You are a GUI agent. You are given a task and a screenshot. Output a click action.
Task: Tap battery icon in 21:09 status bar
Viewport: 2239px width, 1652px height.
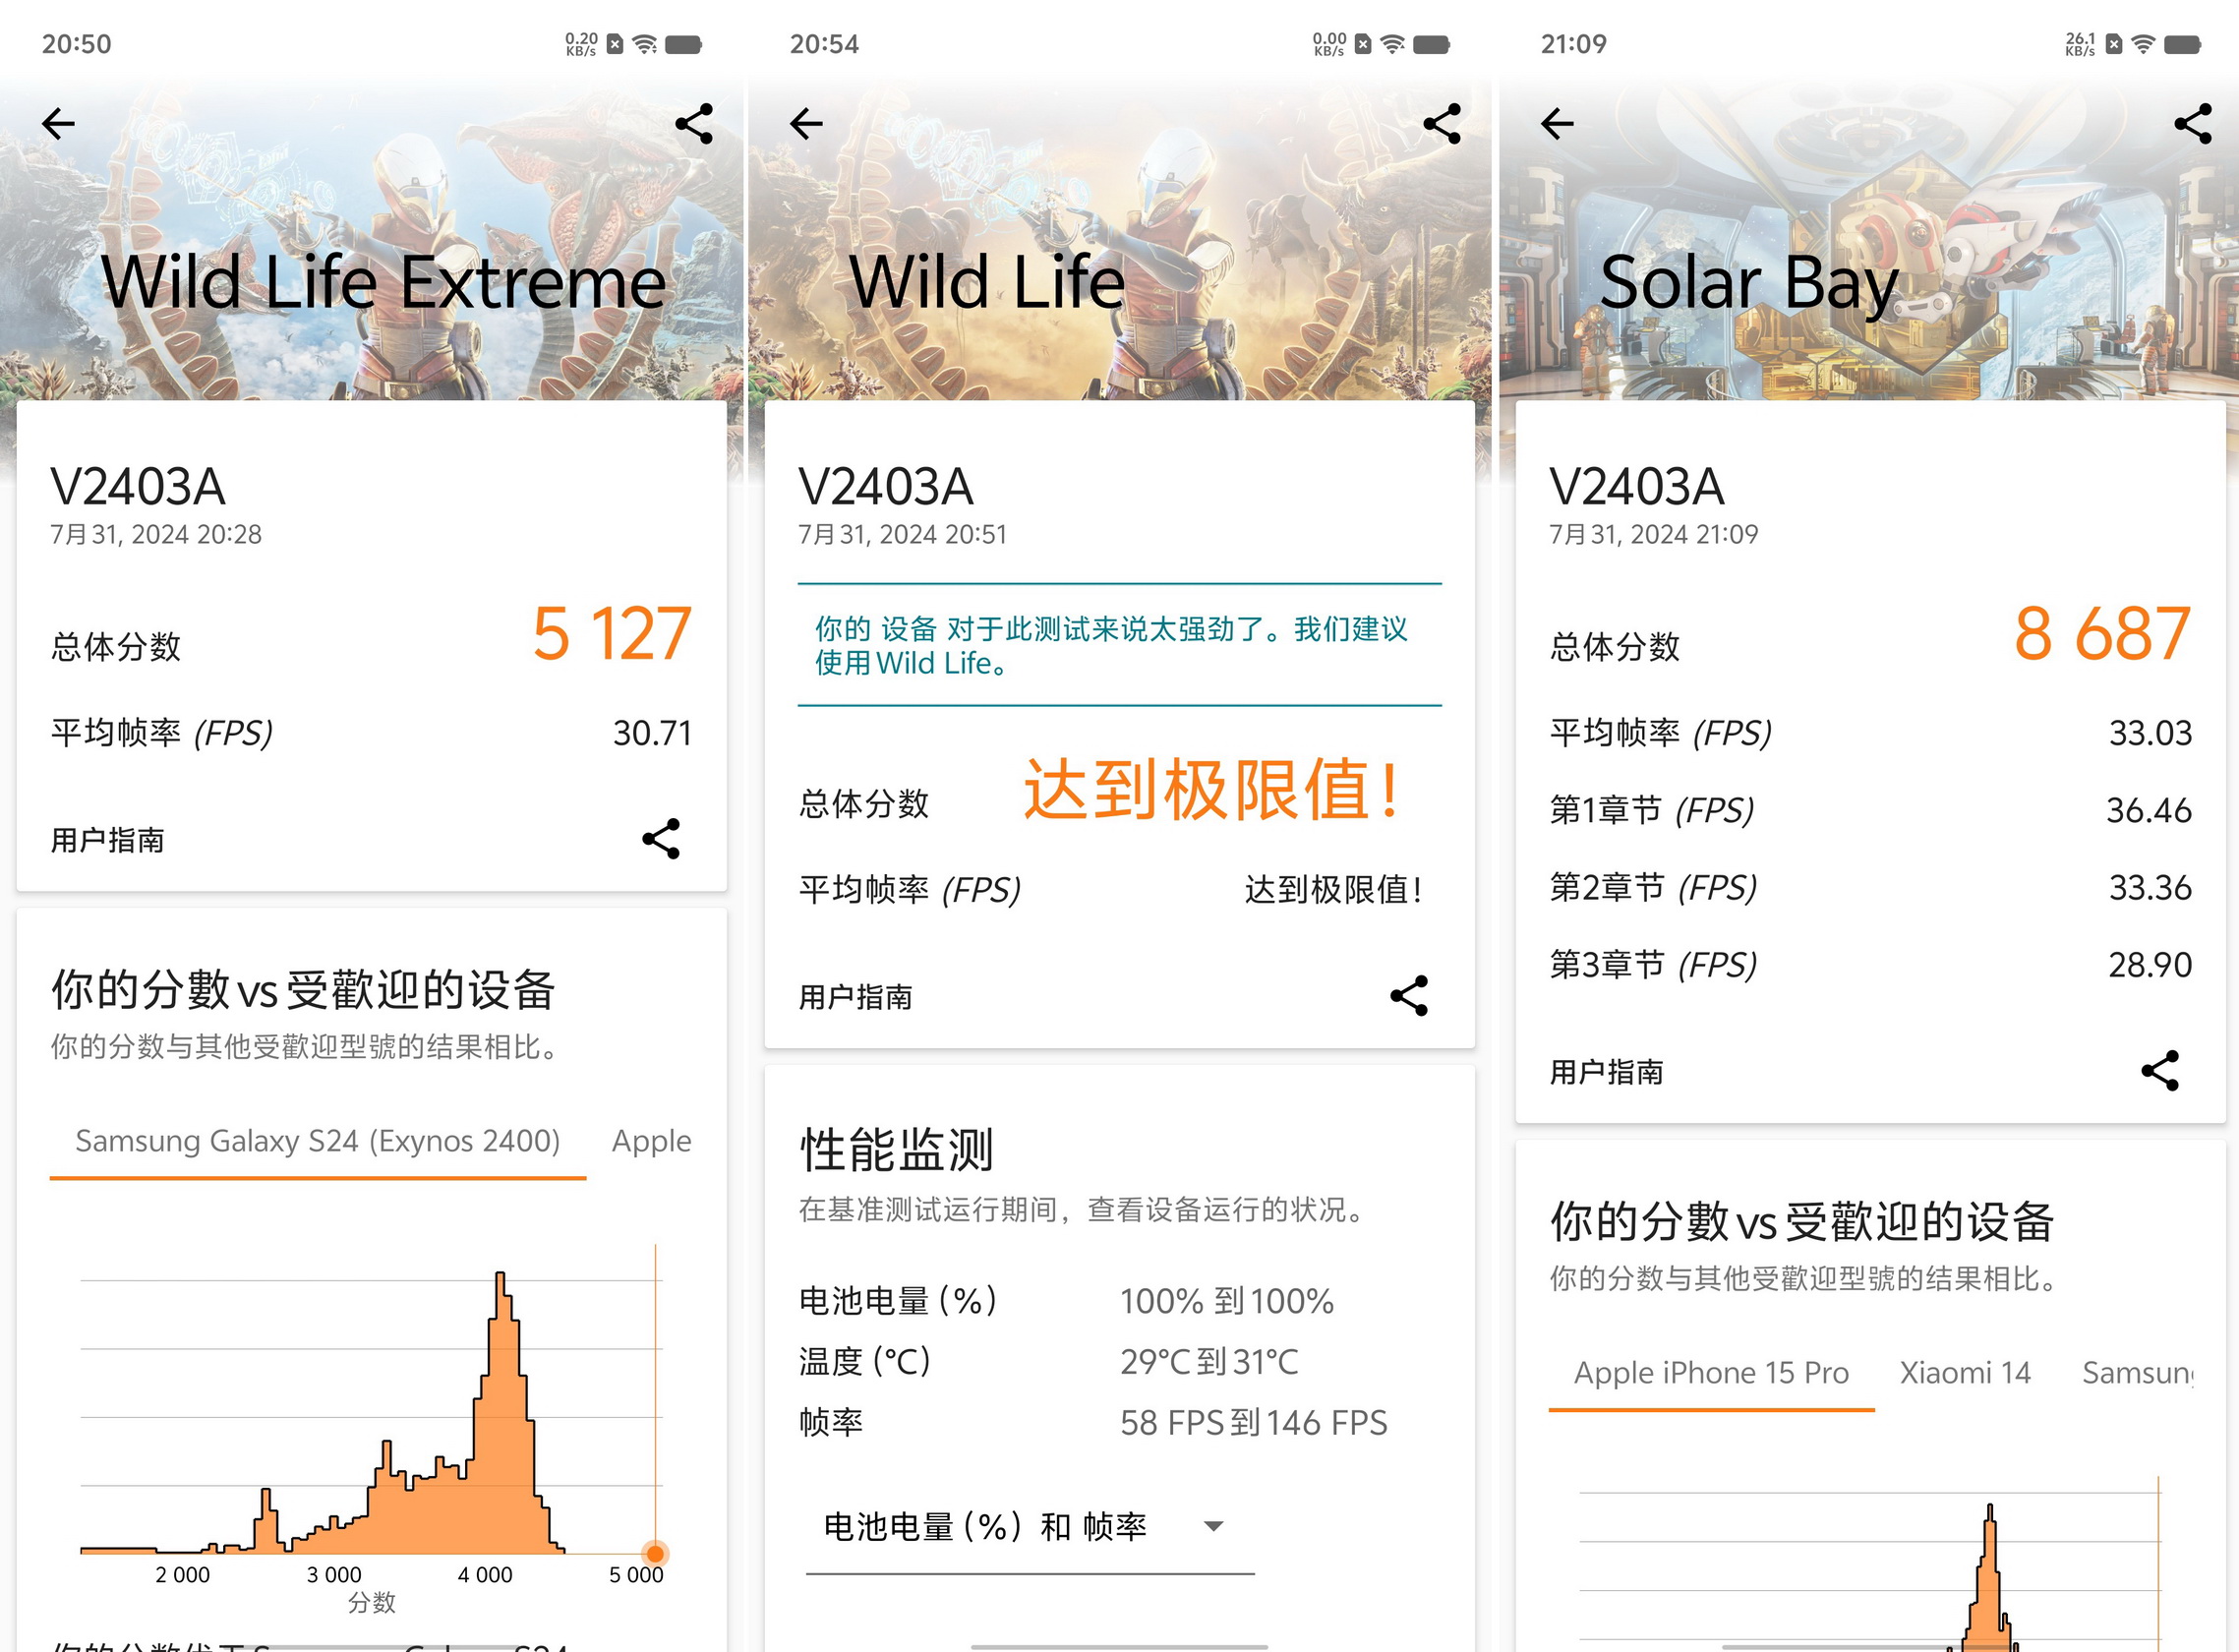[x=2182, y=44]
